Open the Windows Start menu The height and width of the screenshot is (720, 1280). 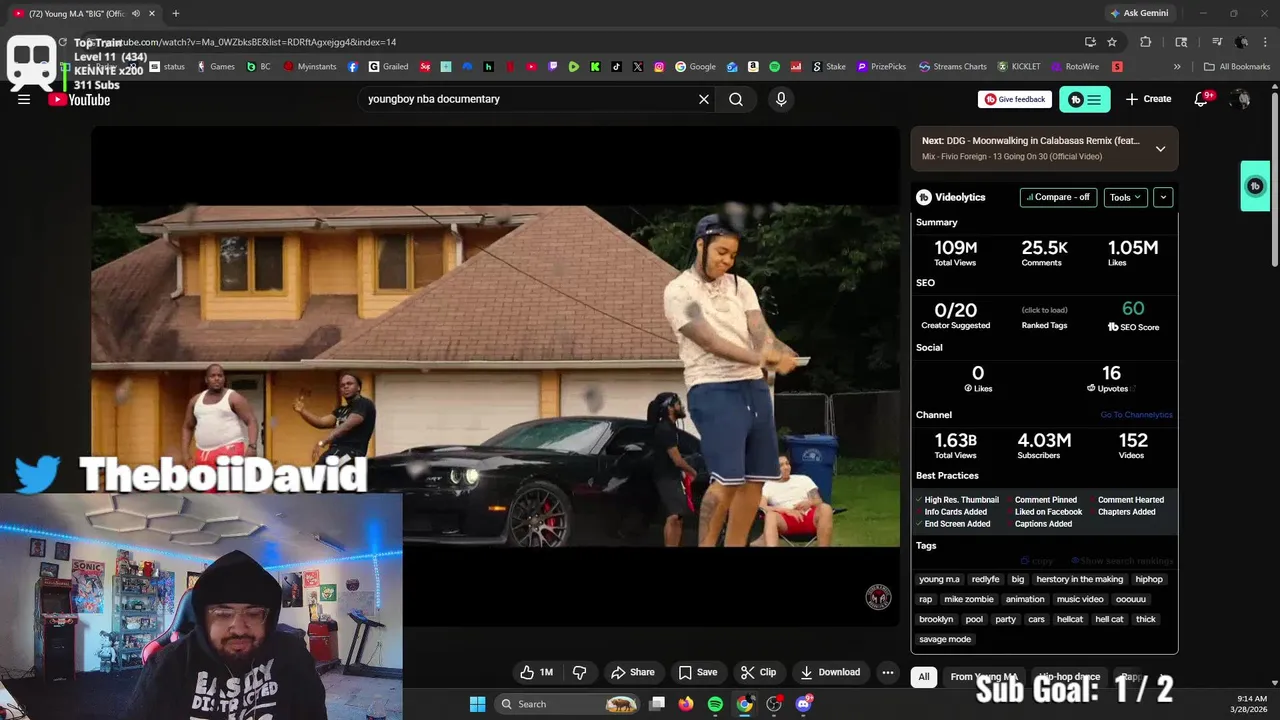tap(477, 704)
